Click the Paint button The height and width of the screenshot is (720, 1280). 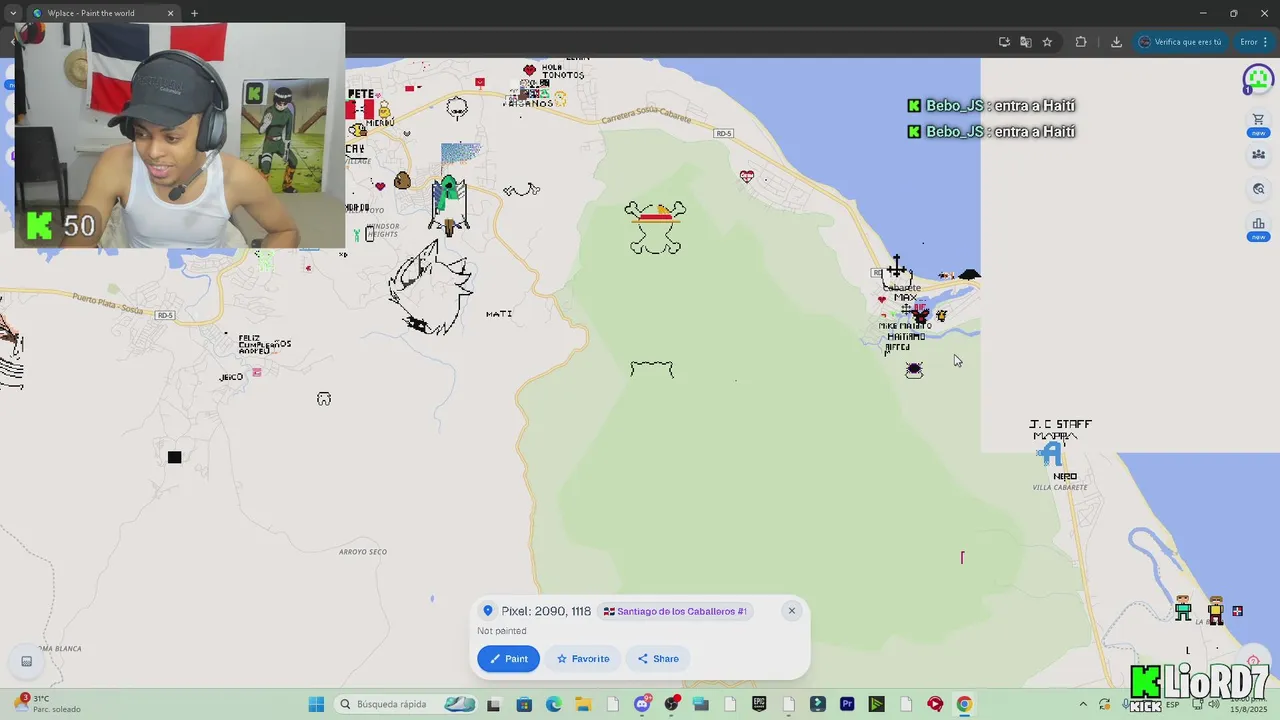pos(508,659)
